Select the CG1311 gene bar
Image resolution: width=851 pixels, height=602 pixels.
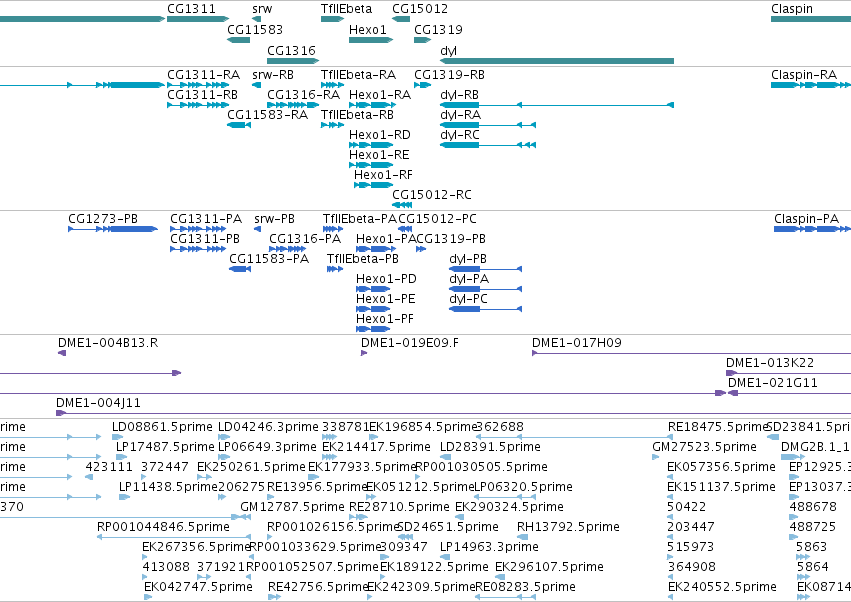(x=198, y=19)
